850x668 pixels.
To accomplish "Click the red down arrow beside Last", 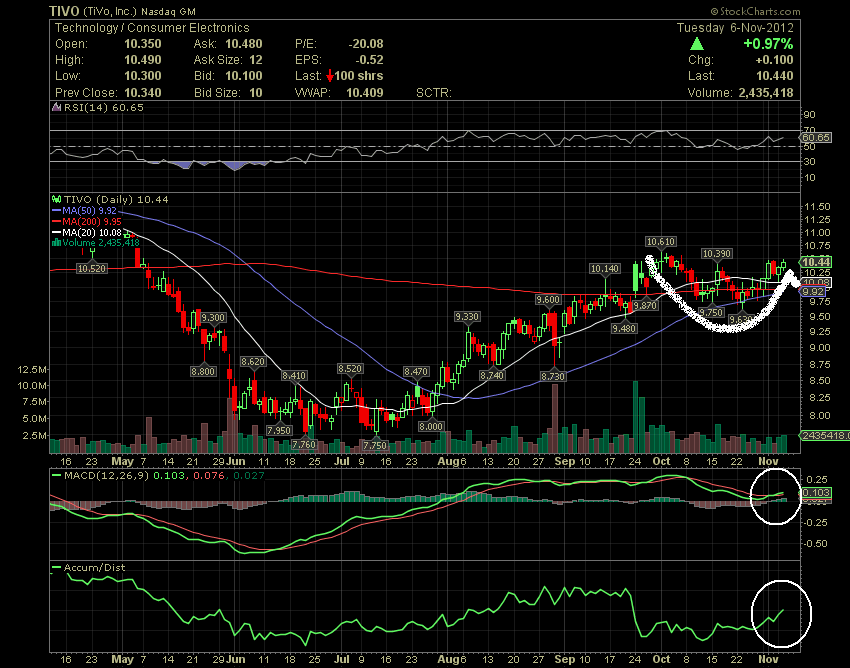I will 330,76.
